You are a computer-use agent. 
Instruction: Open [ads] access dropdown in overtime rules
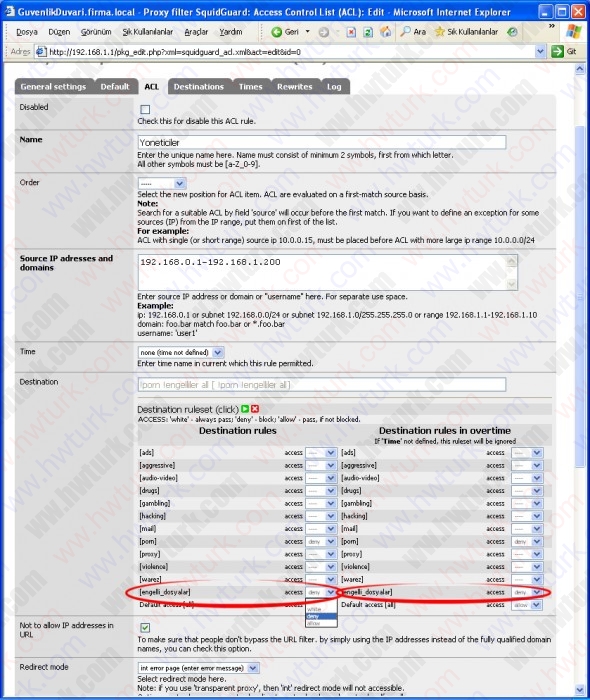pos(527,453)
